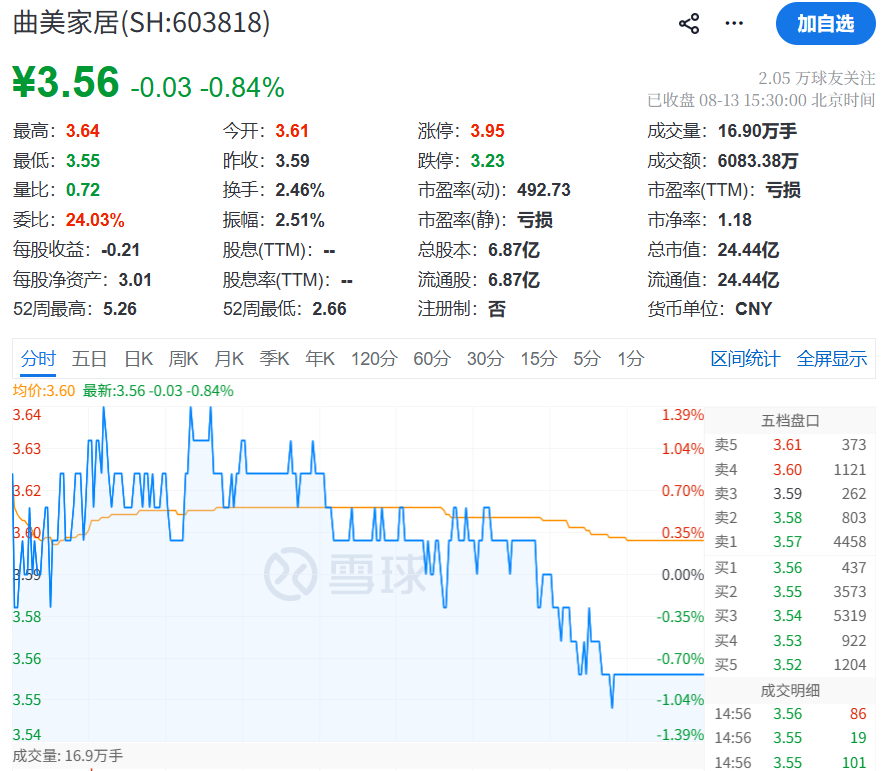Viewport: 882px width, 771px height.
Task: Click the 52周最高 value 5.26
Action: (x=120, y=309)
